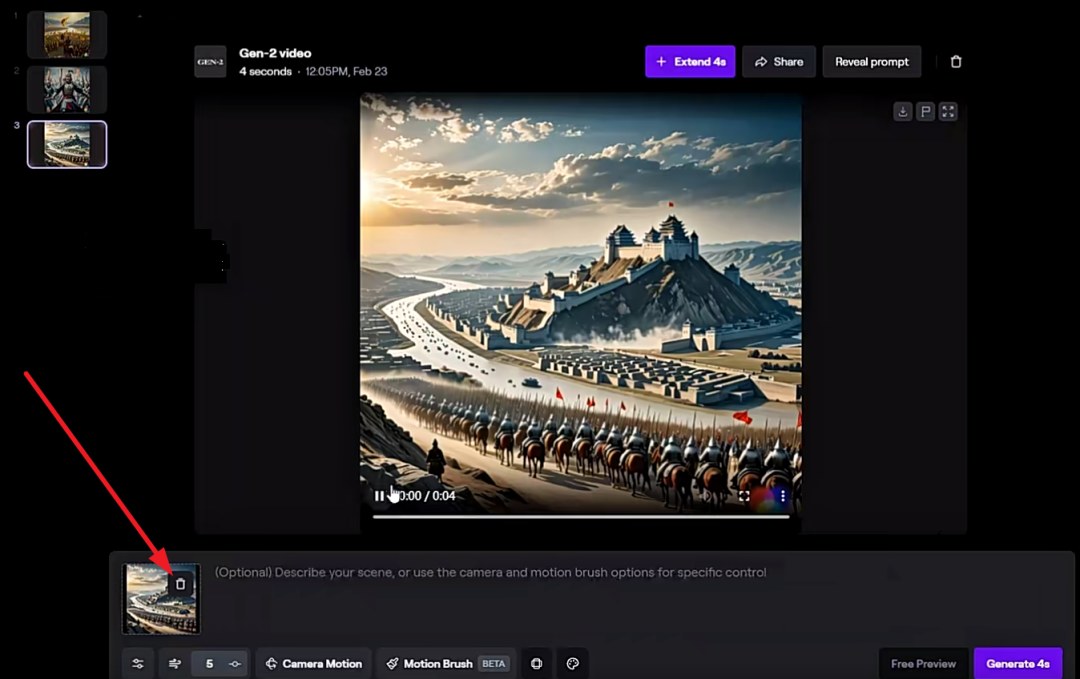The height and width of the screenshot is (679, 1080).
Task: Open the video player more options menu
Action: [x=783, y=496]
